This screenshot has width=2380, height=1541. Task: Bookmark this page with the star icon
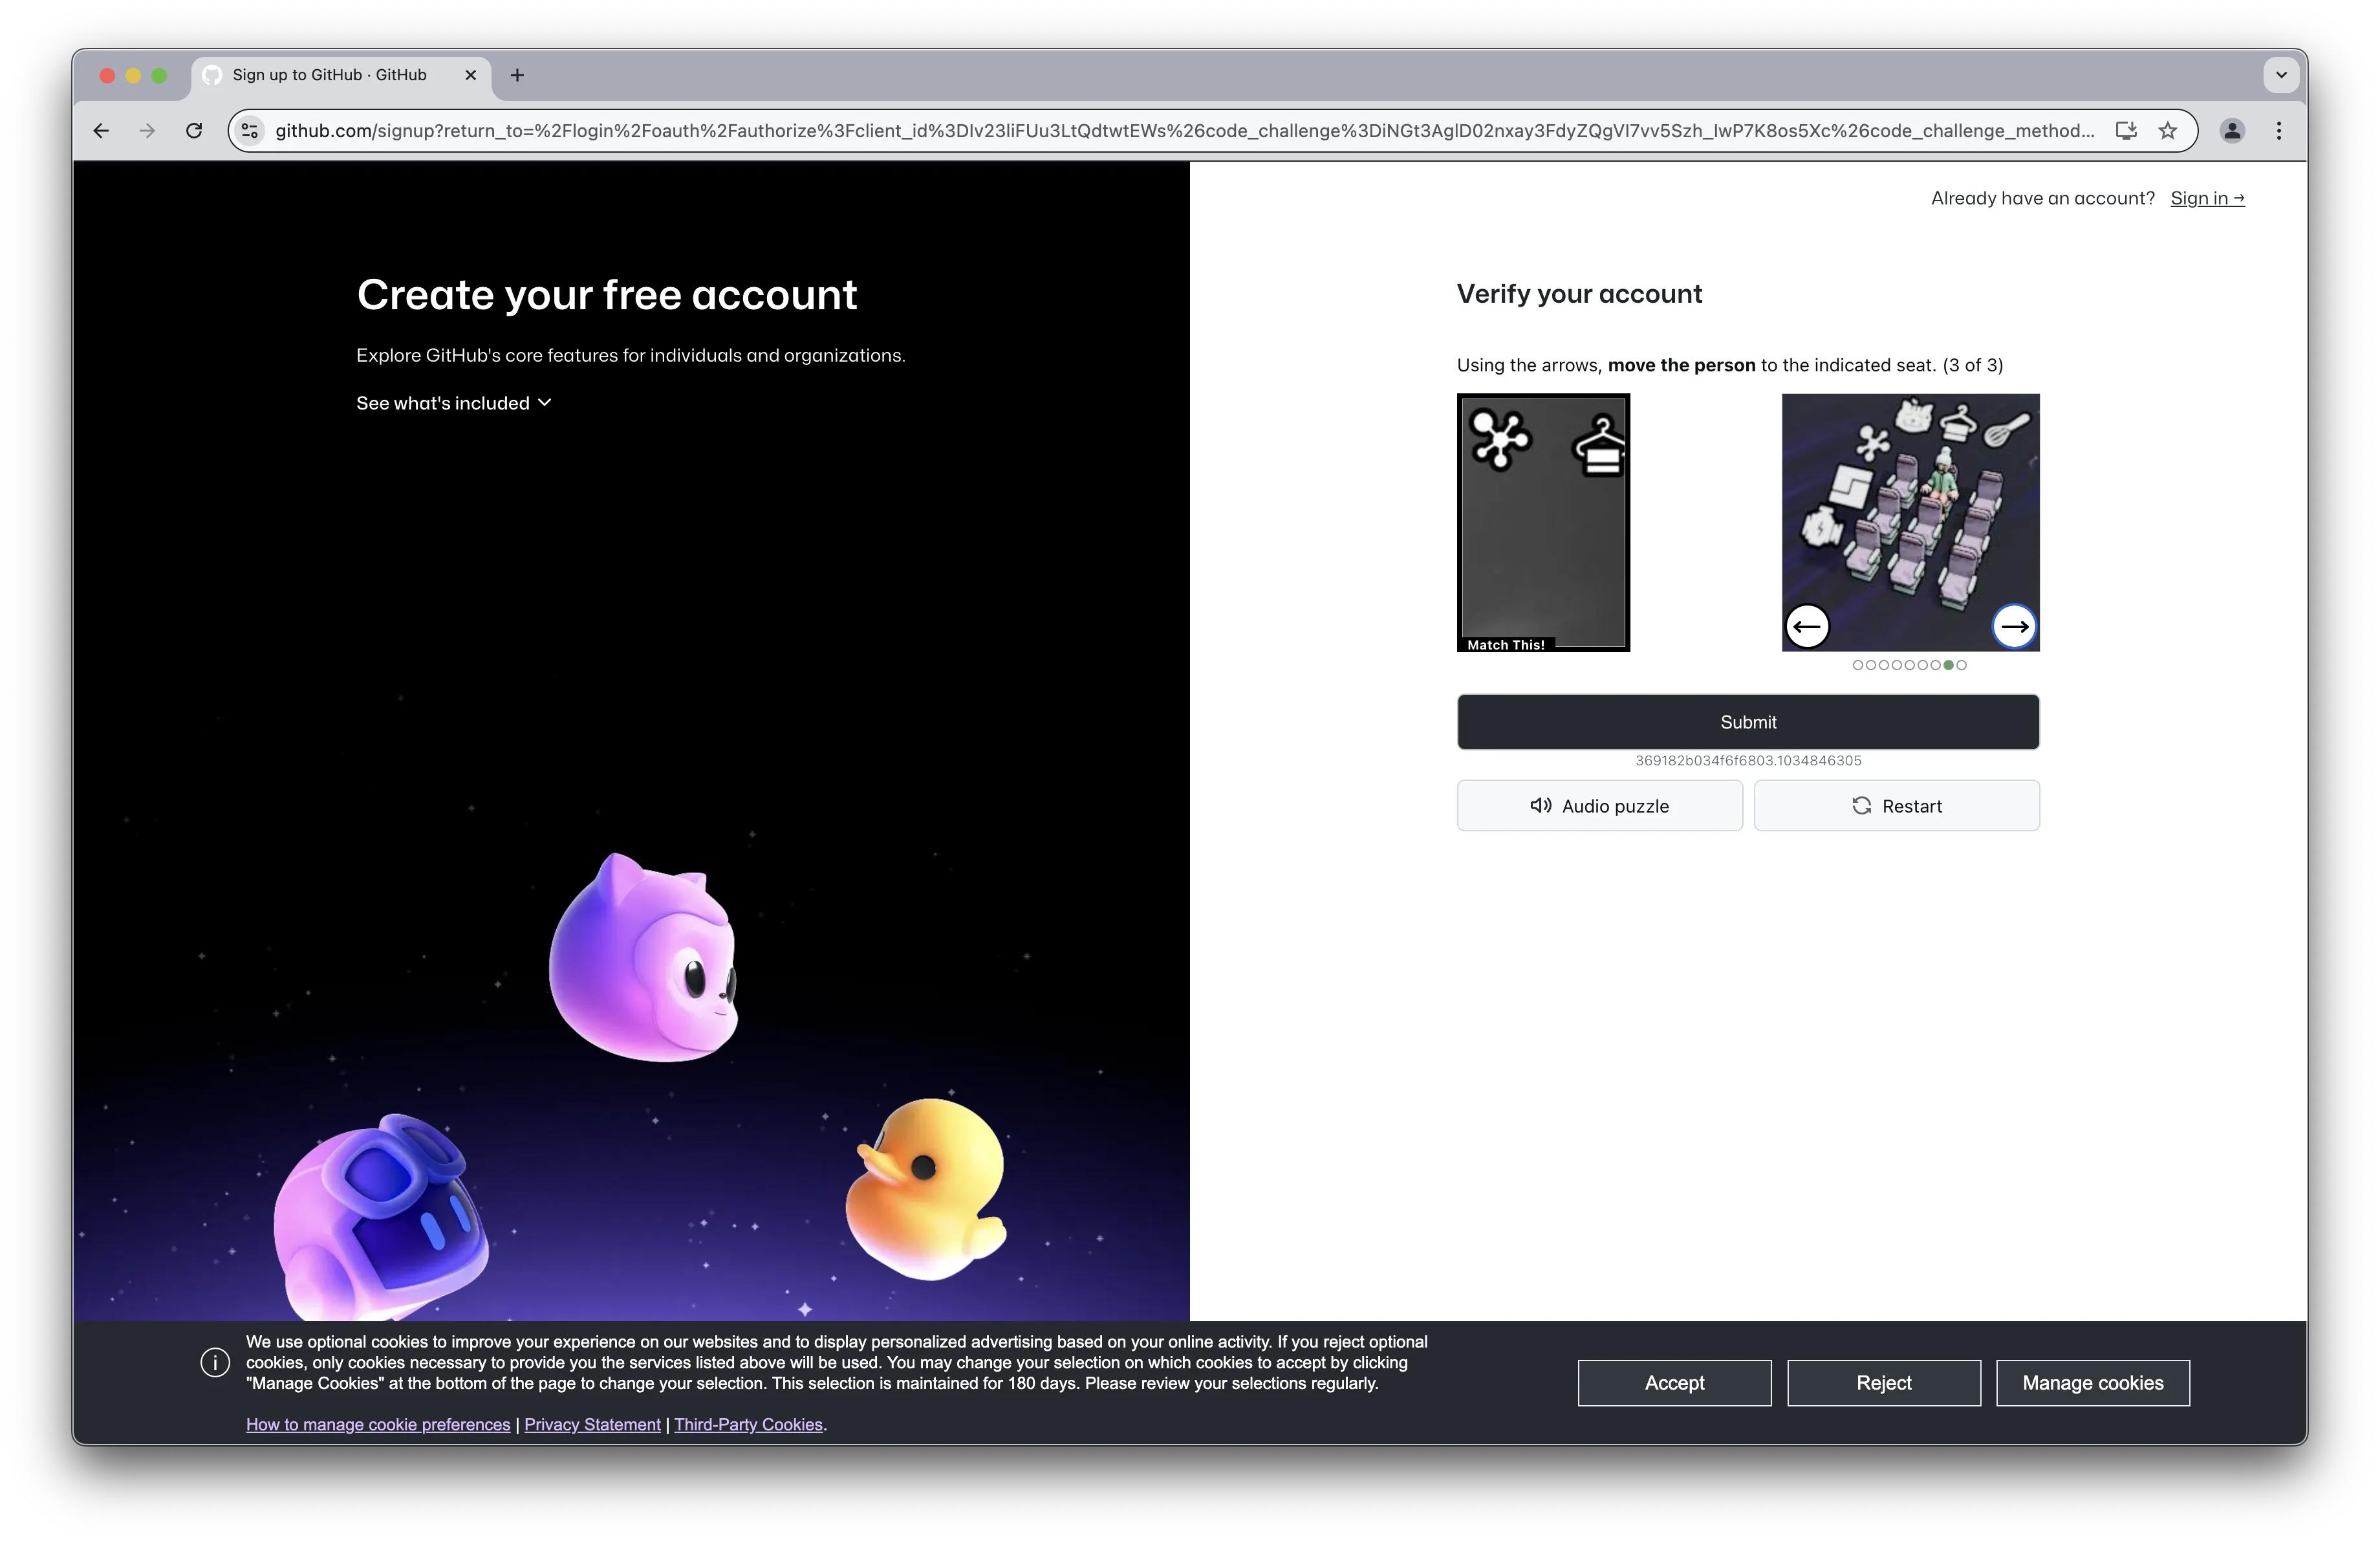pyautogui.click(x=2168, y=131)
